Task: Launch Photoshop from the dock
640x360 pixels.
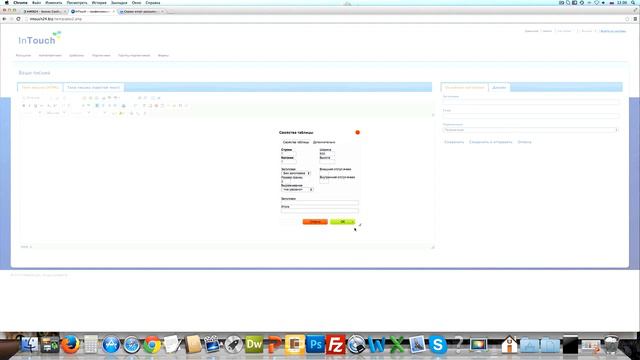Action: [315, 345]
